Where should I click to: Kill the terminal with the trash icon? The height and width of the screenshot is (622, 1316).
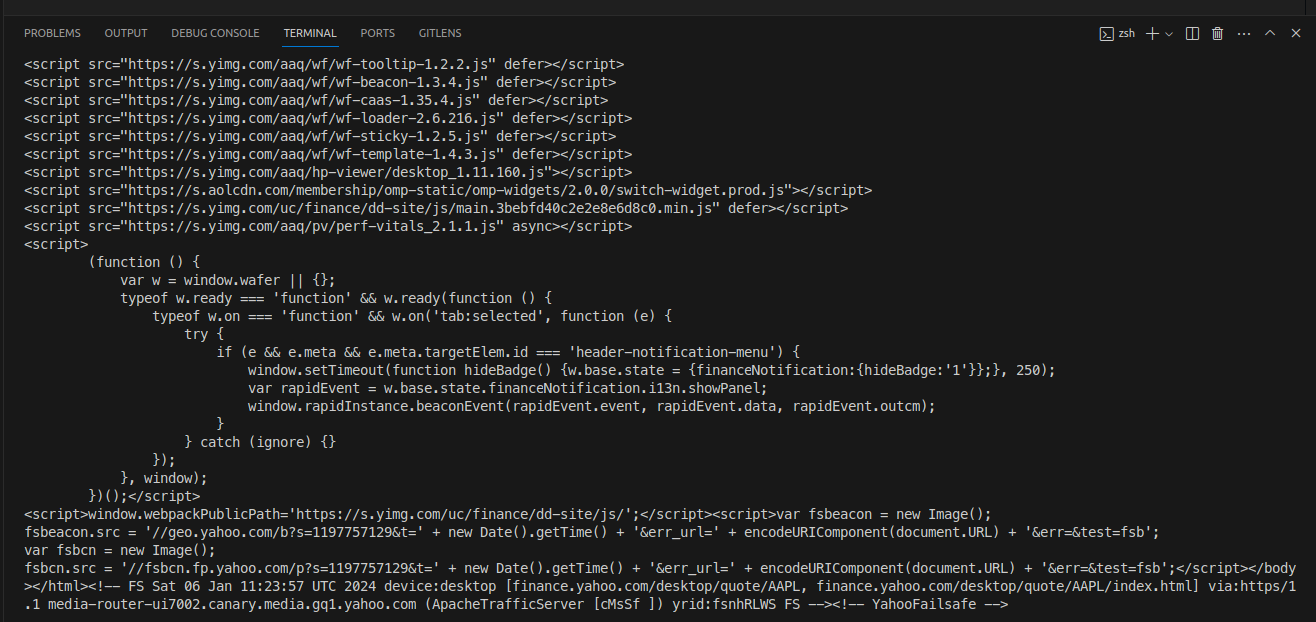[1217, 33]
